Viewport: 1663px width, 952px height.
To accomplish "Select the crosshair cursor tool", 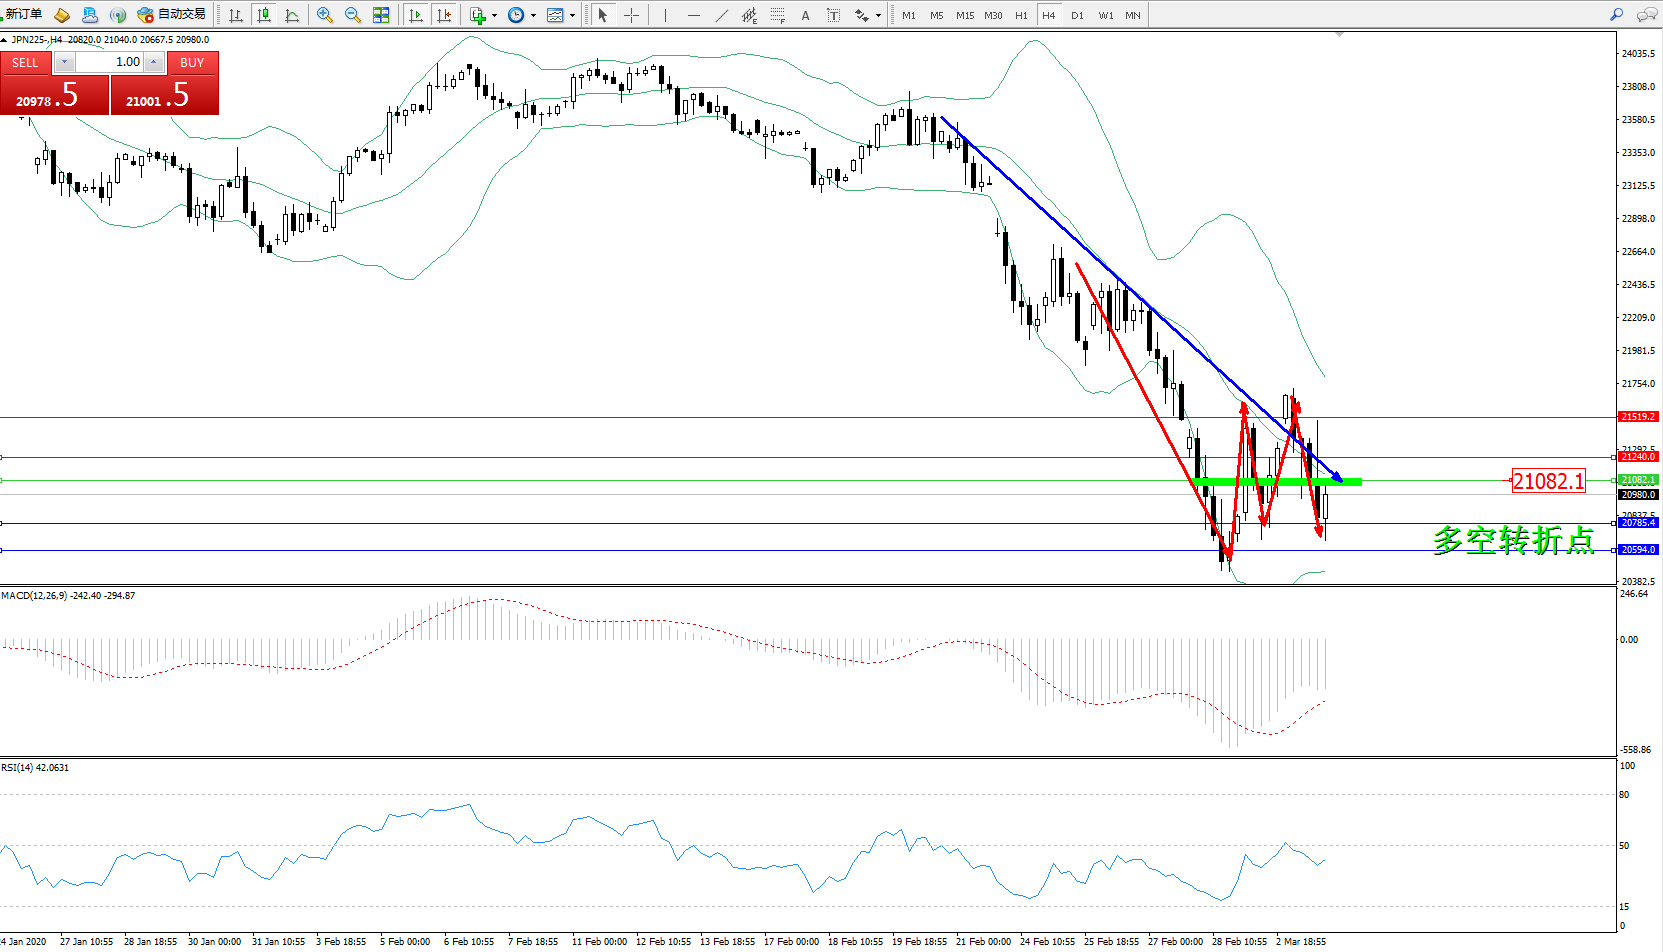I will pyautogui.click(x=631, y=15).
